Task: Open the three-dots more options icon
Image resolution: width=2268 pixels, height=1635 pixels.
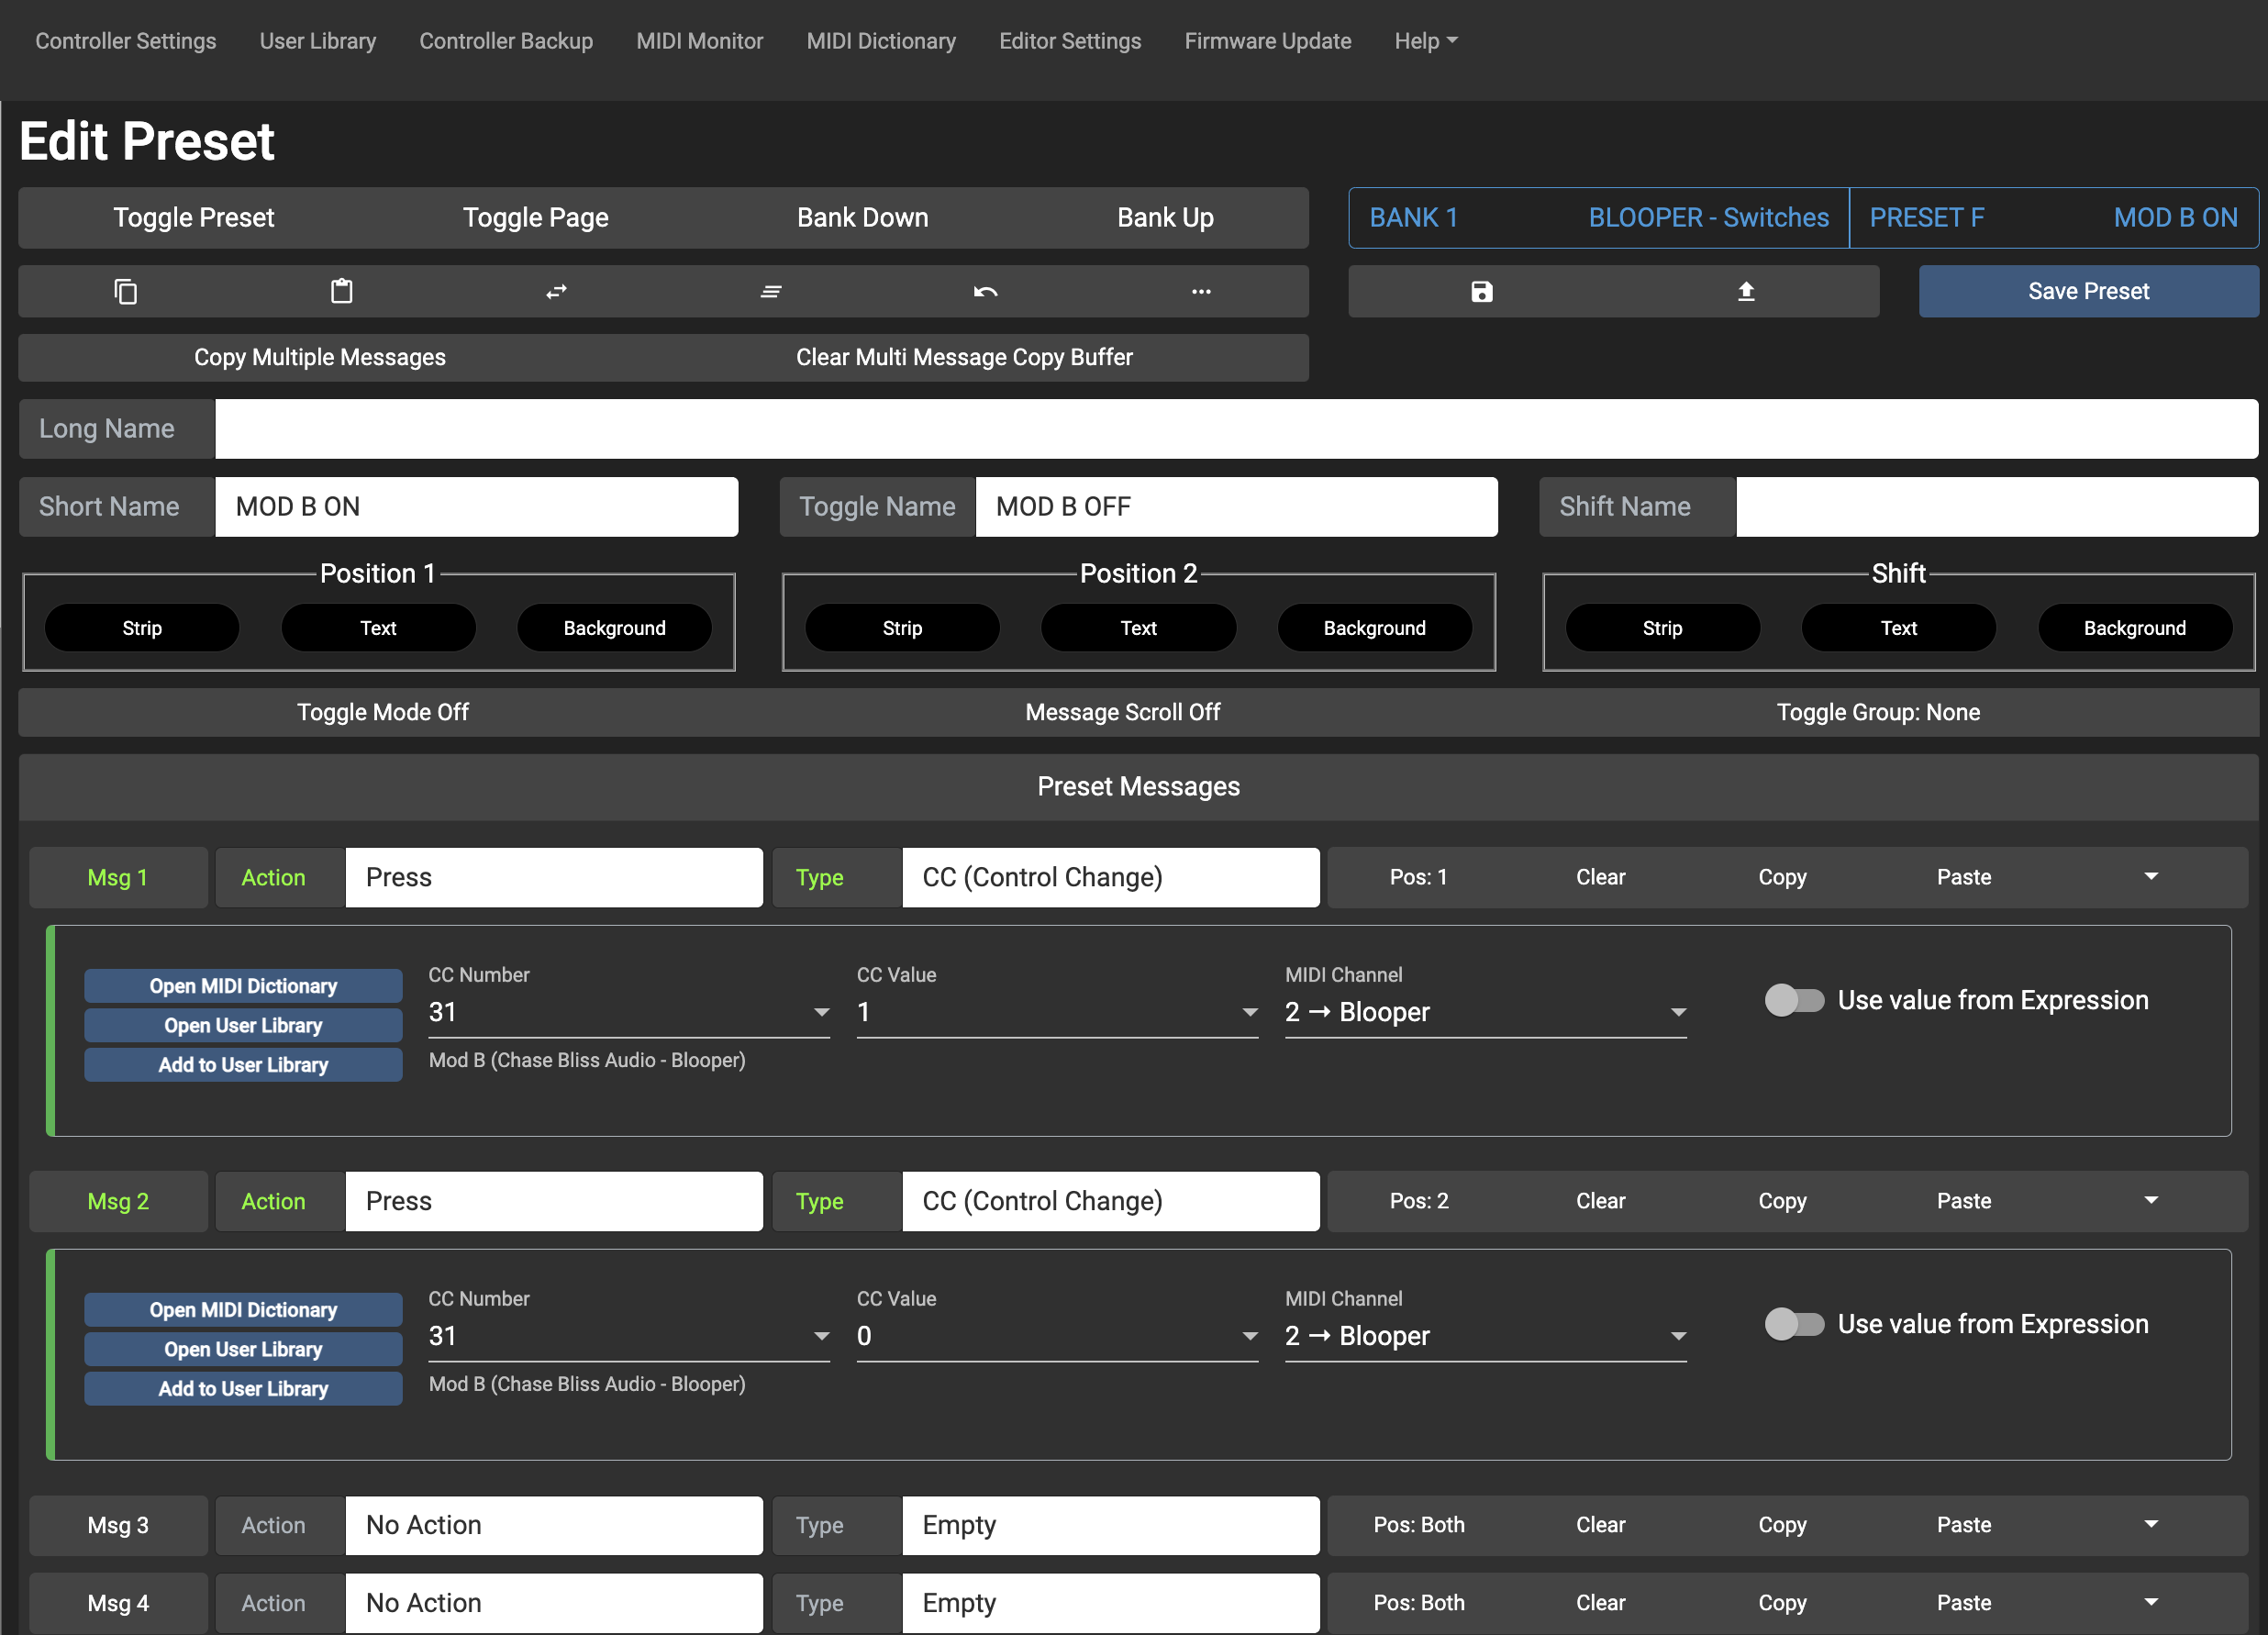Action: 1201,291
